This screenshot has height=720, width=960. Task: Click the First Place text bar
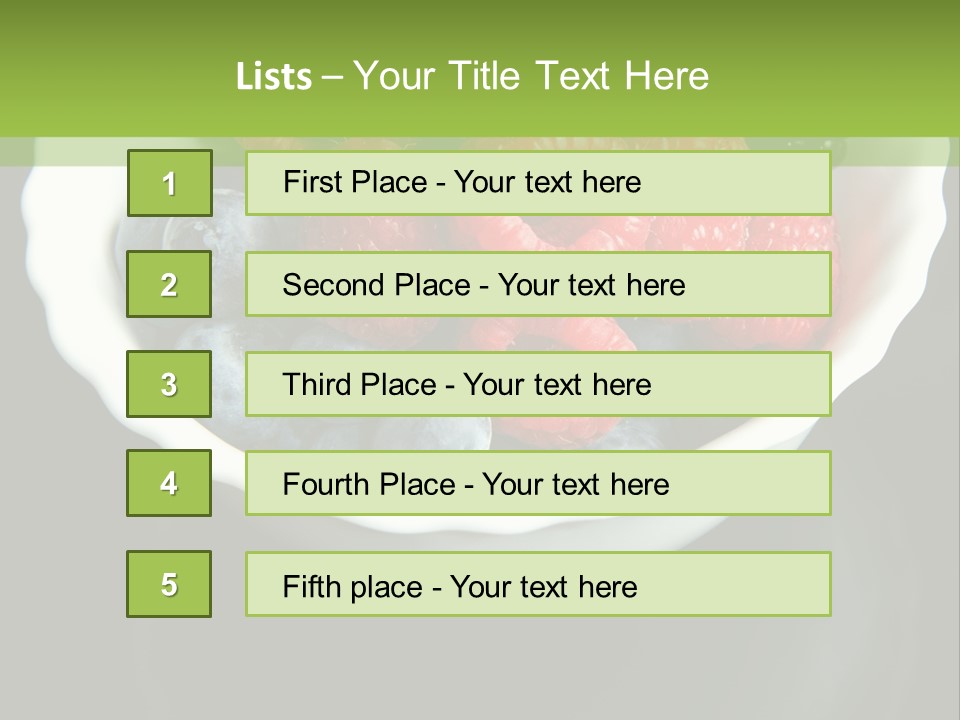point(538,183)
